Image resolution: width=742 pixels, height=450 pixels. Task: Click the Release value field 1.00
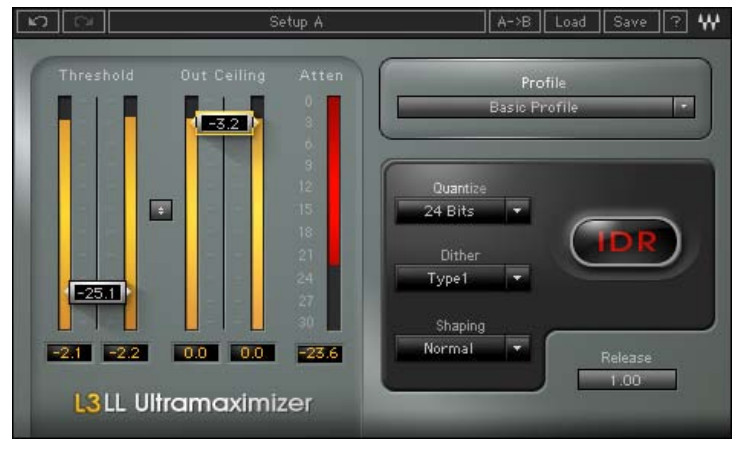click(627, 380)
